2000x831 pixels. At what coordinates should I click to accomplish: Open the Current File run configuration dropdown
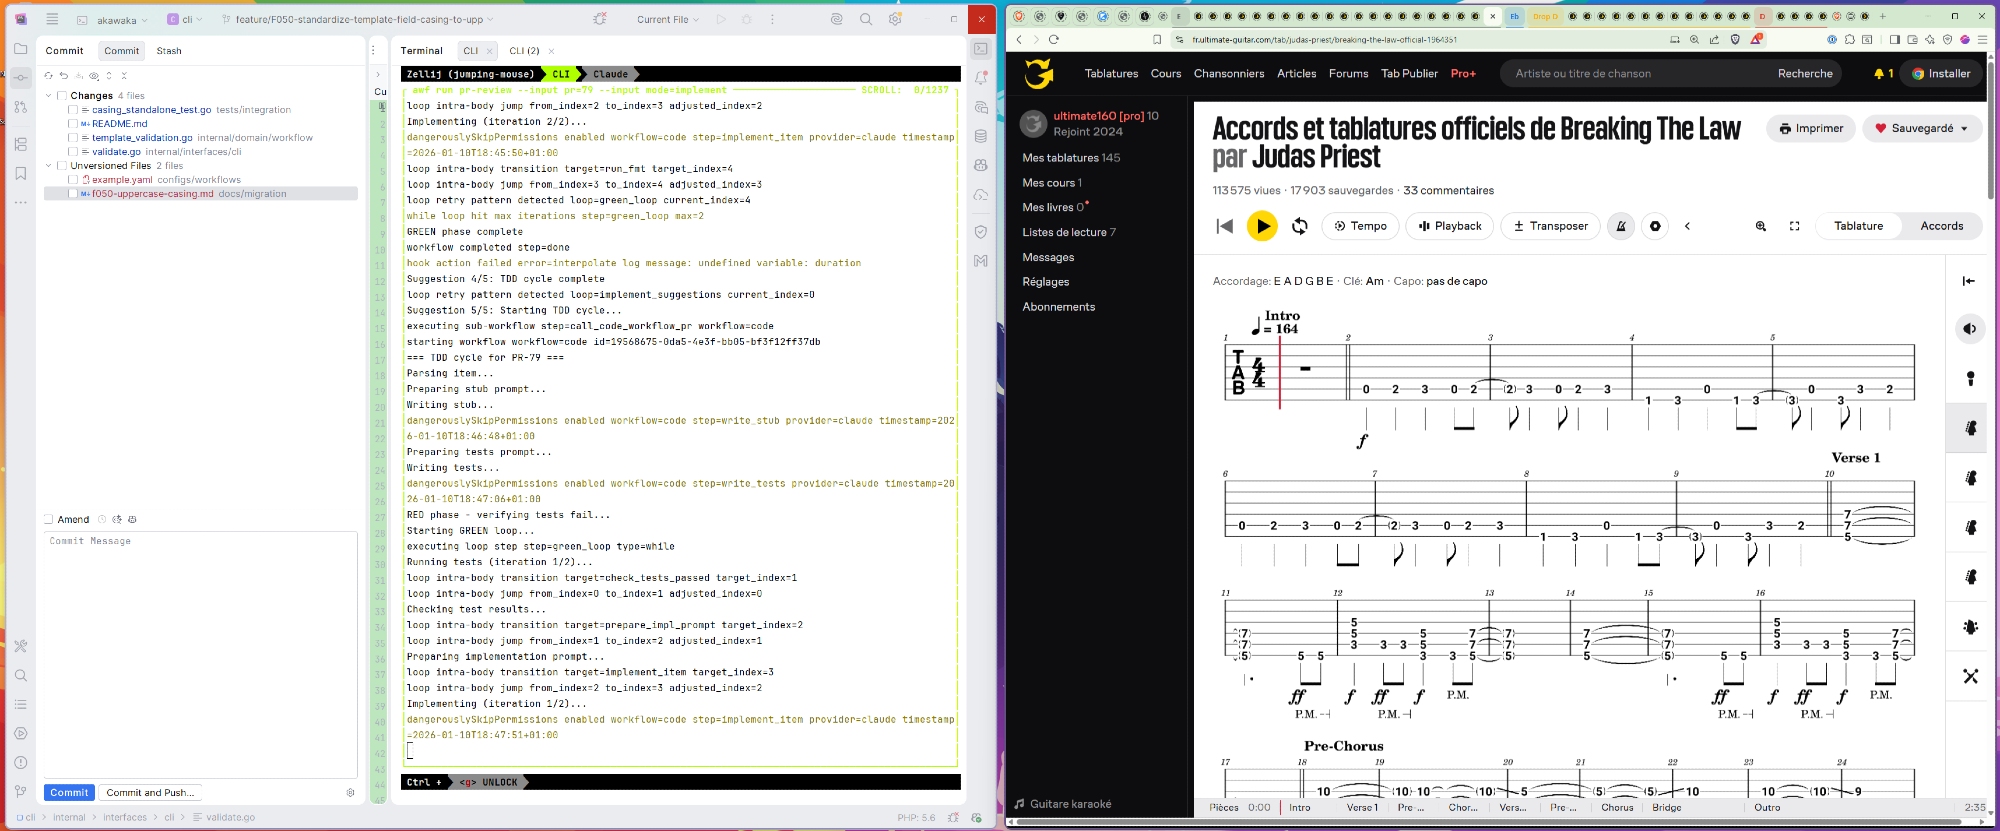pos(668,19)
